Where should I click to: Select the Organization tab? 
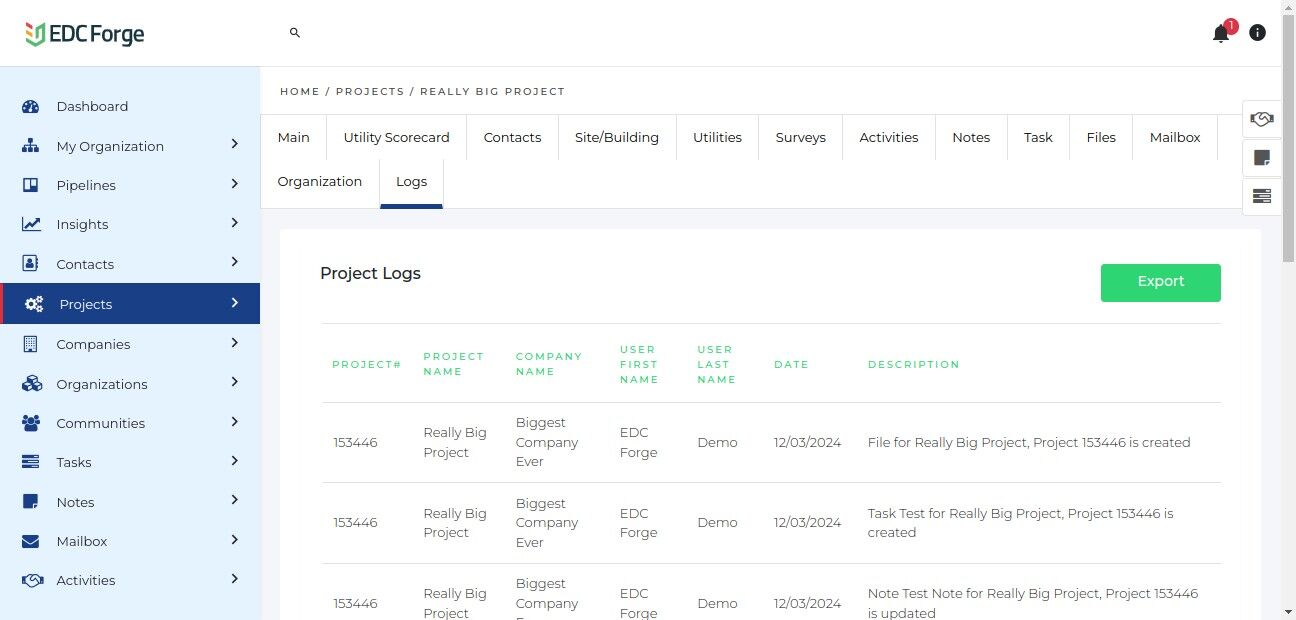tap(320, 182)
